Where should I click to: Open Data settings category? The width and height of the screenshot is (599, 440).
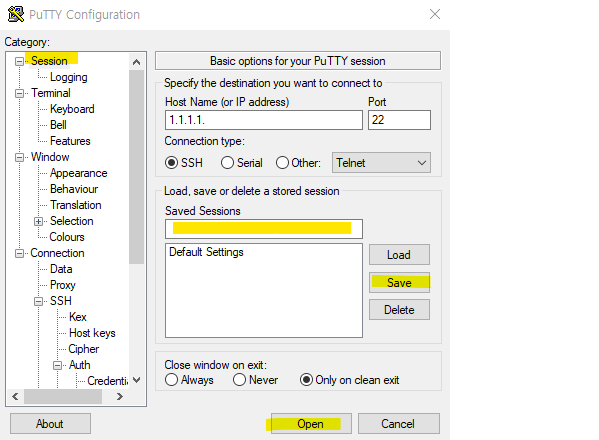[x=61, y=269]
